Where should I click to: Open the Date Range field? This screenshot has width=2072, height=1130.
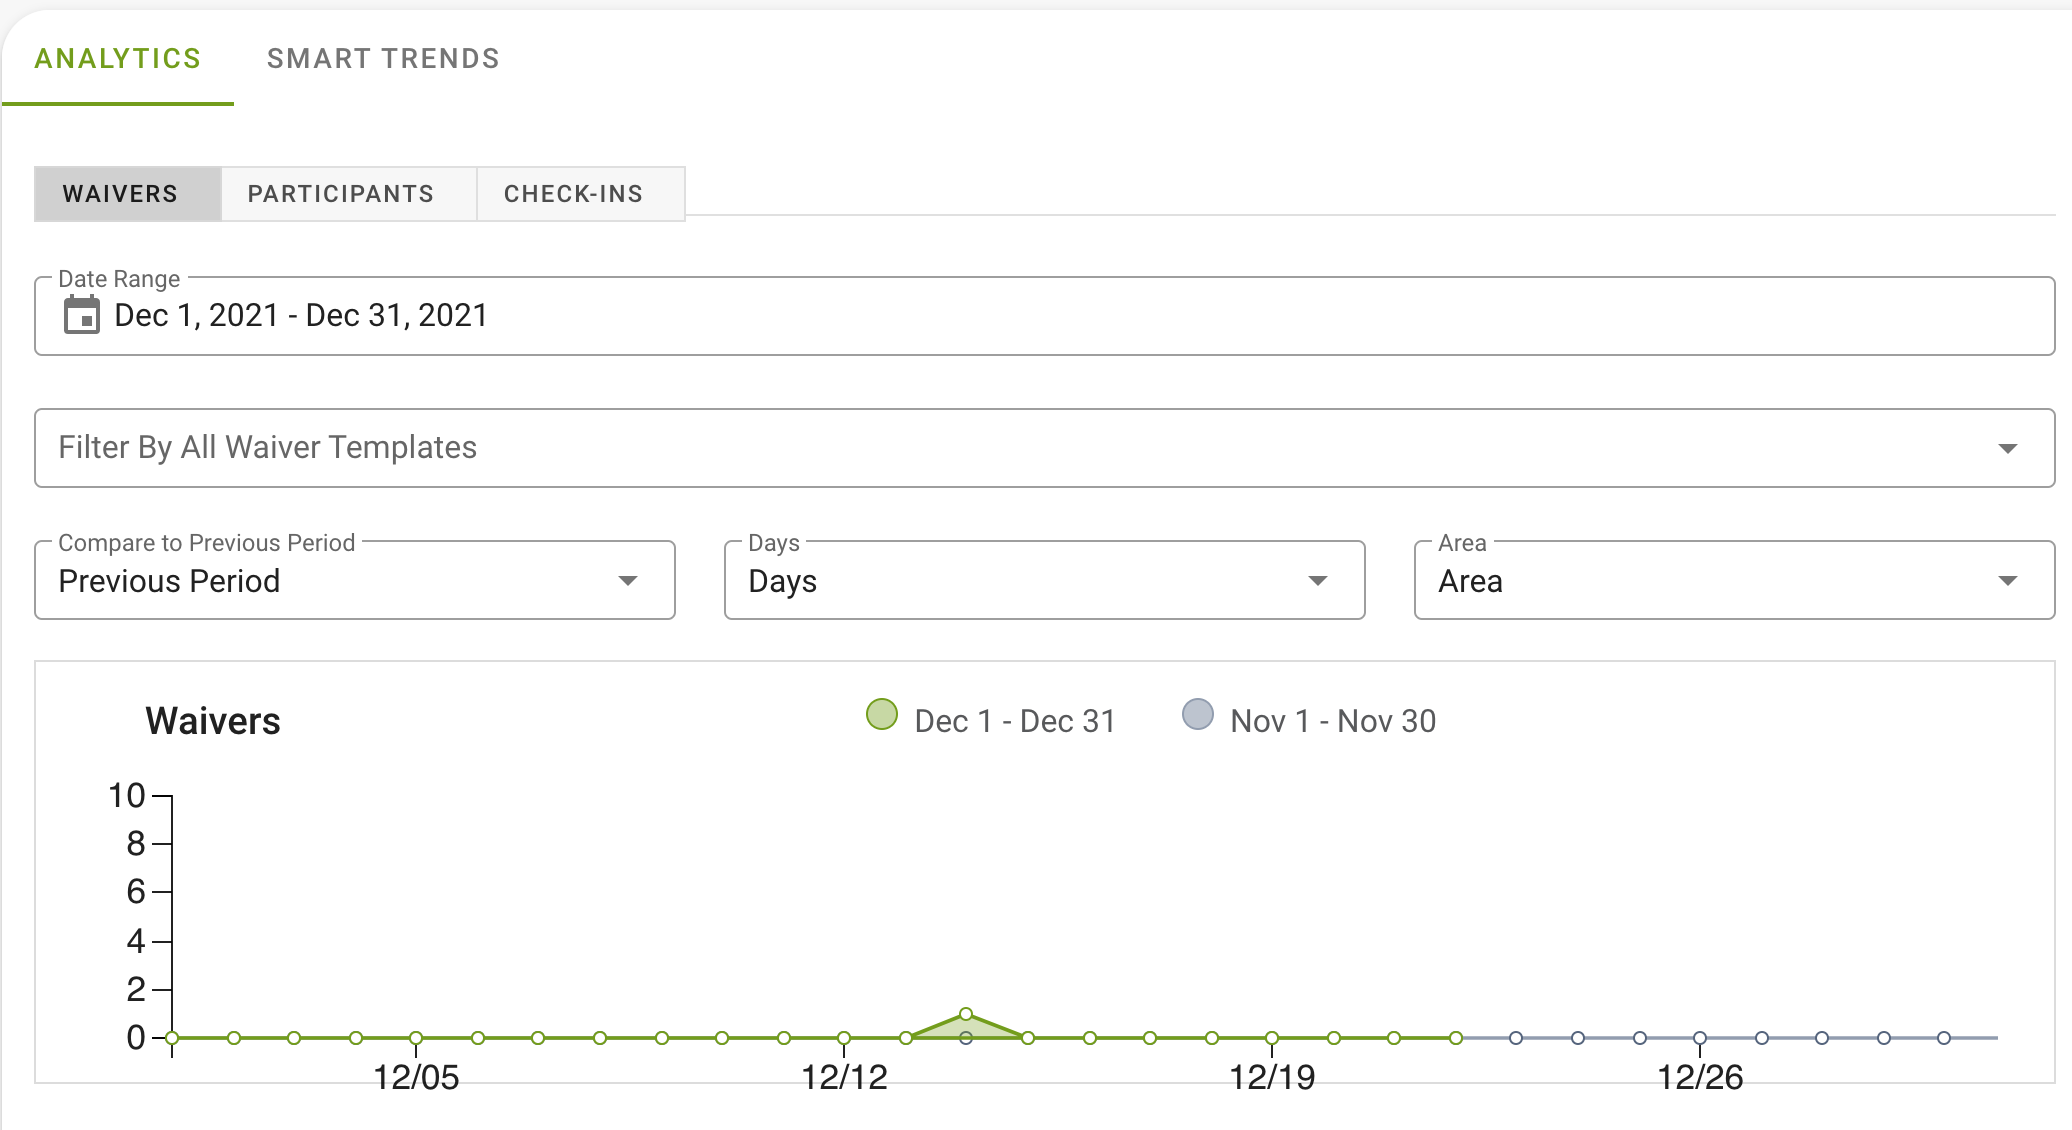pos(1045,316)
